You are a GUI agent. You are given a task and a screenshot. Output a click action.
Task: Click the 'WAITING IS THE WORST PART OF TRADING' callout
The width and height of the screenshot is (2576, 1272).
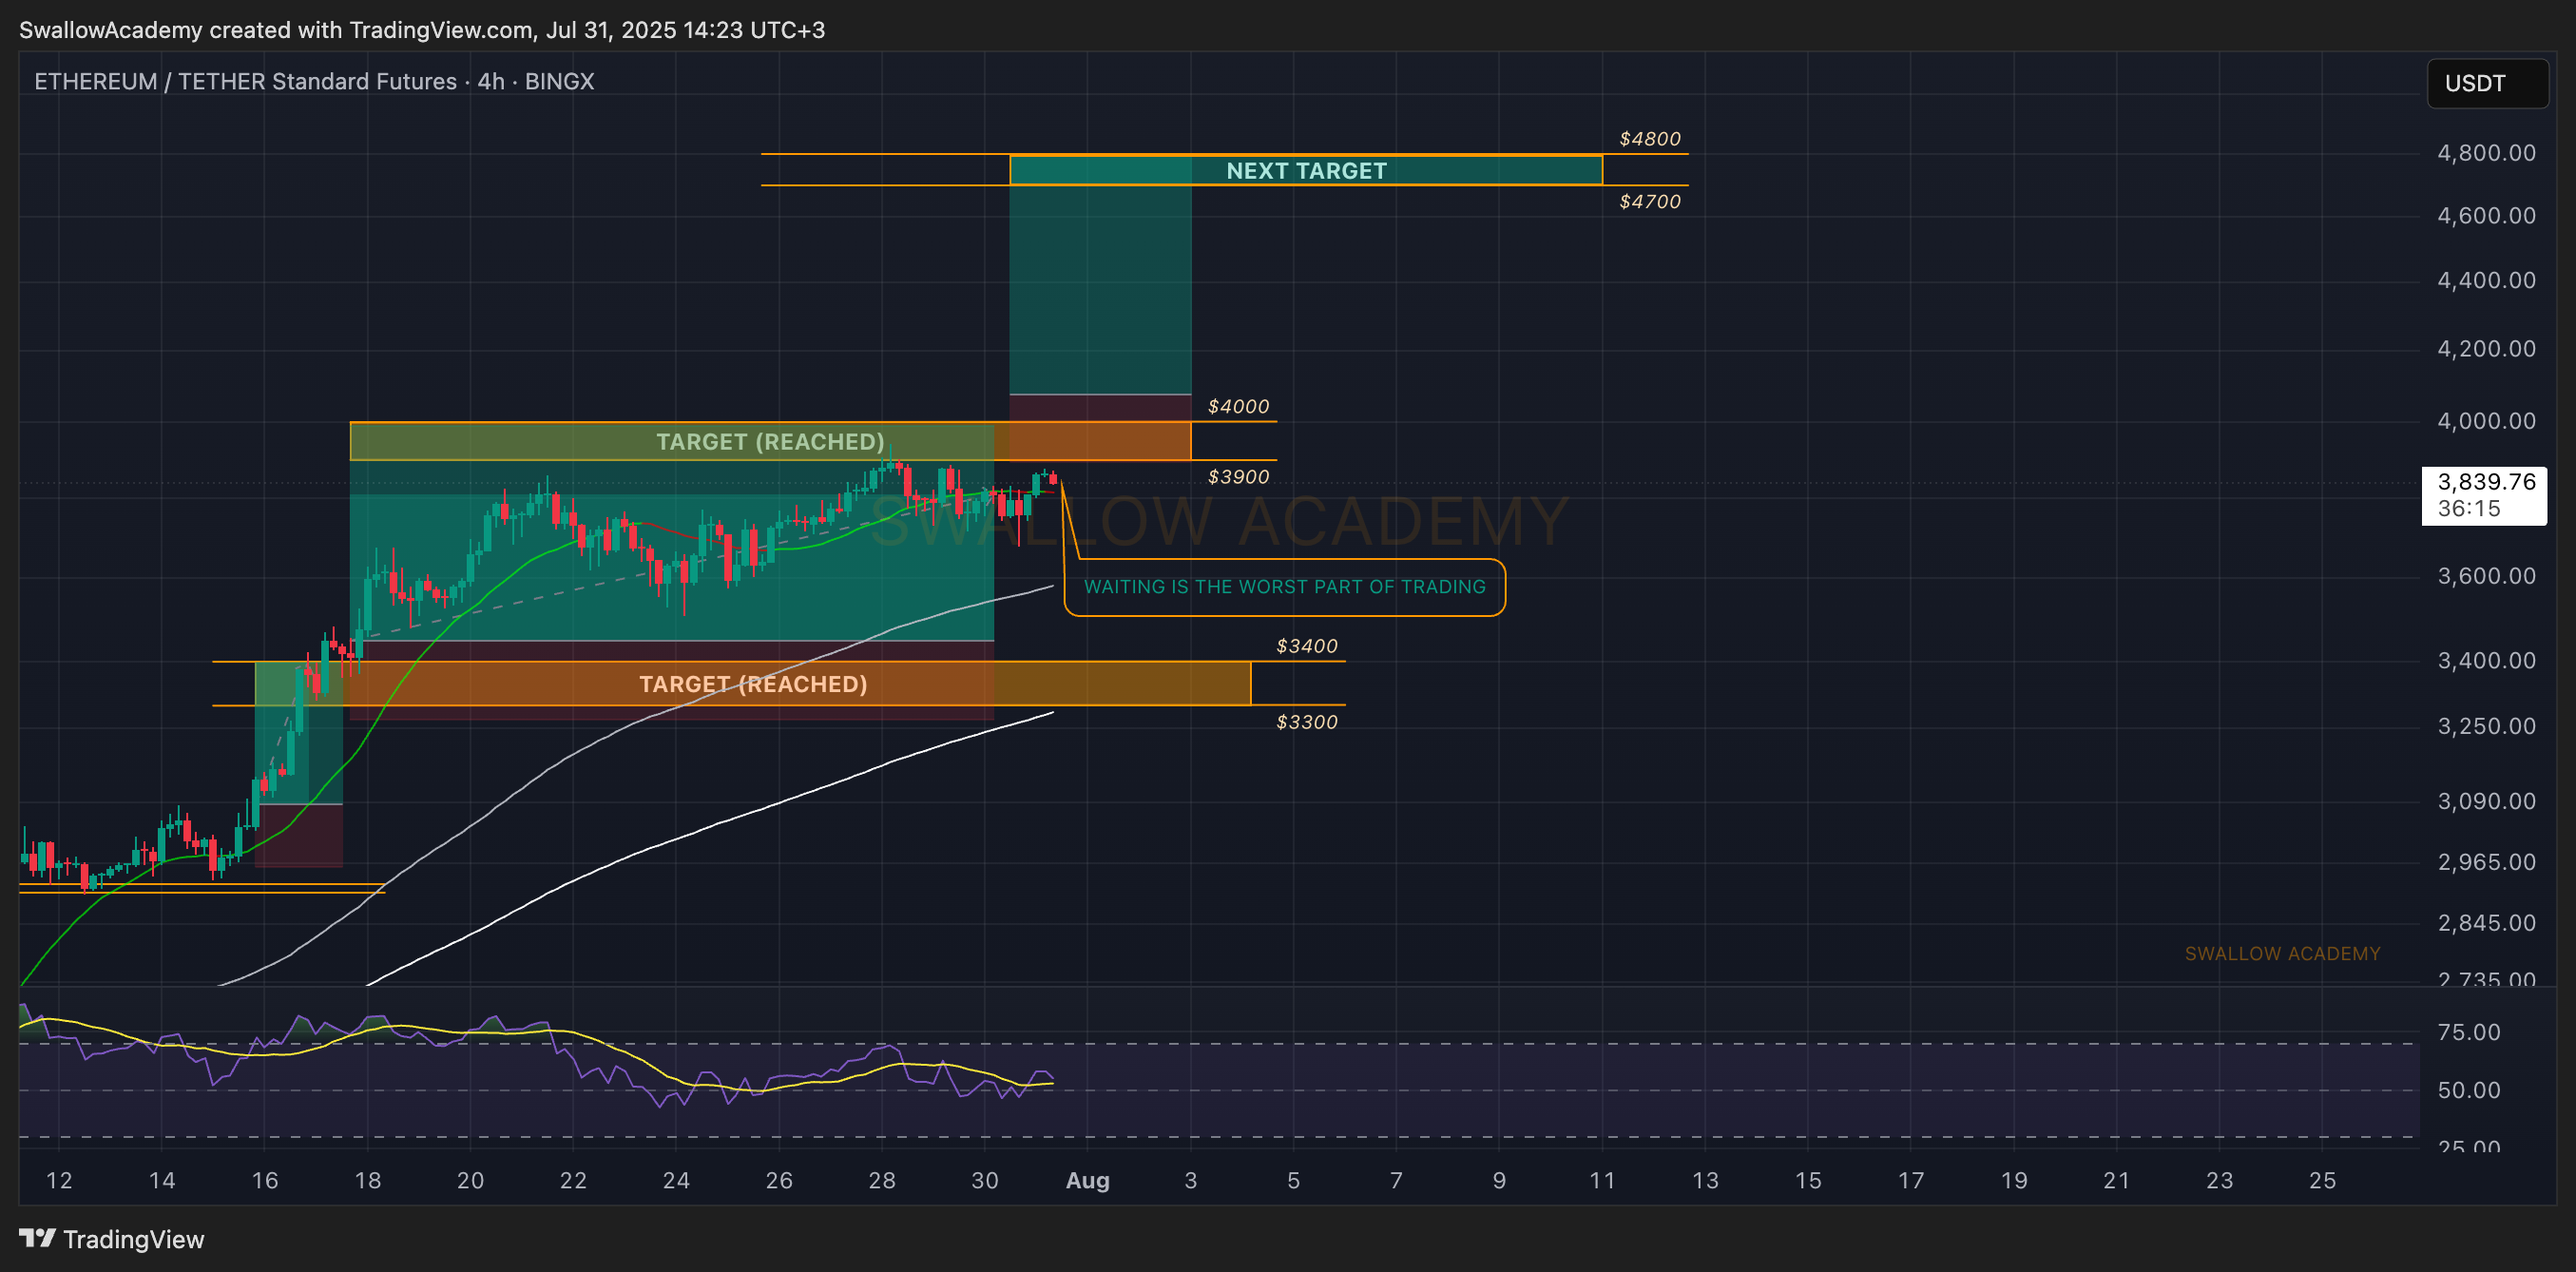(1284, 587)
